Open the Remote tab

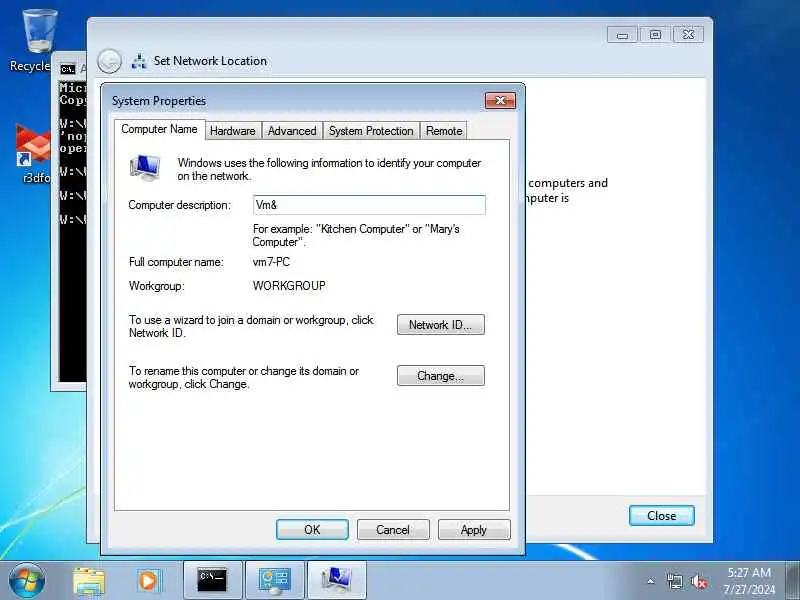pos(444,131)
